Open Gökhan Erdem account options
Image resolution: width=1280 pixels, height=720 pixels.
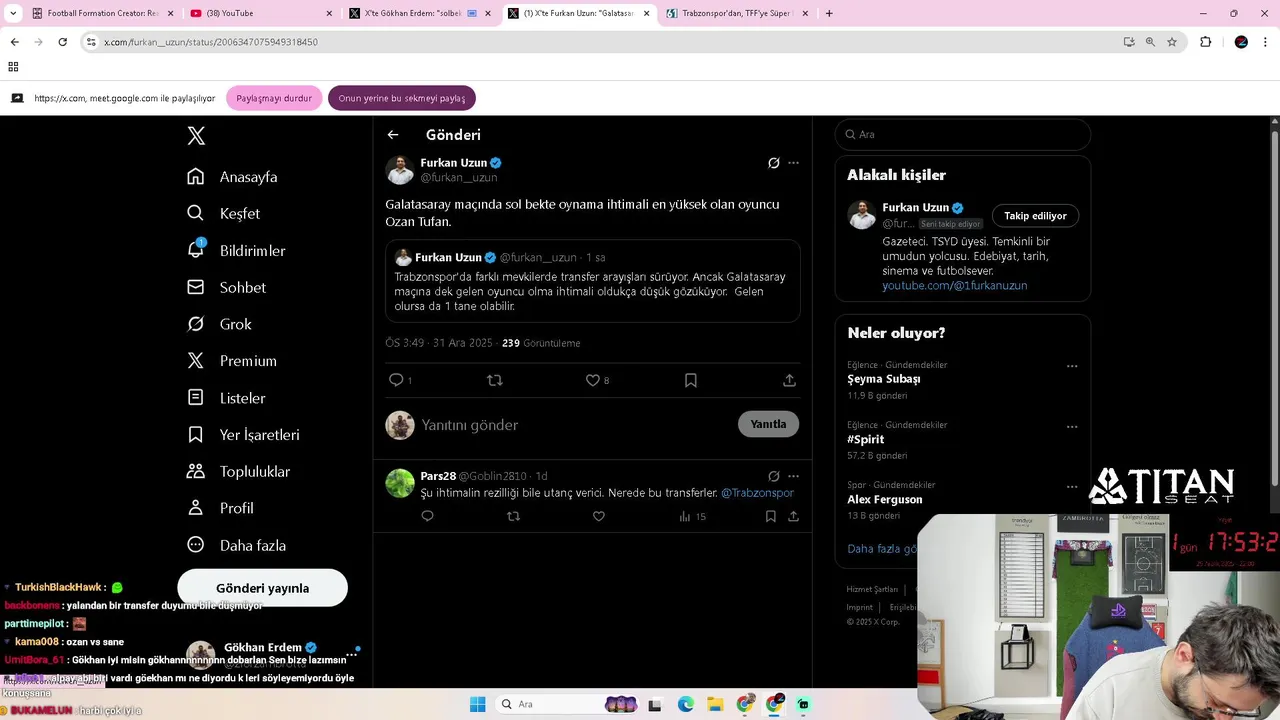point(351,655)
